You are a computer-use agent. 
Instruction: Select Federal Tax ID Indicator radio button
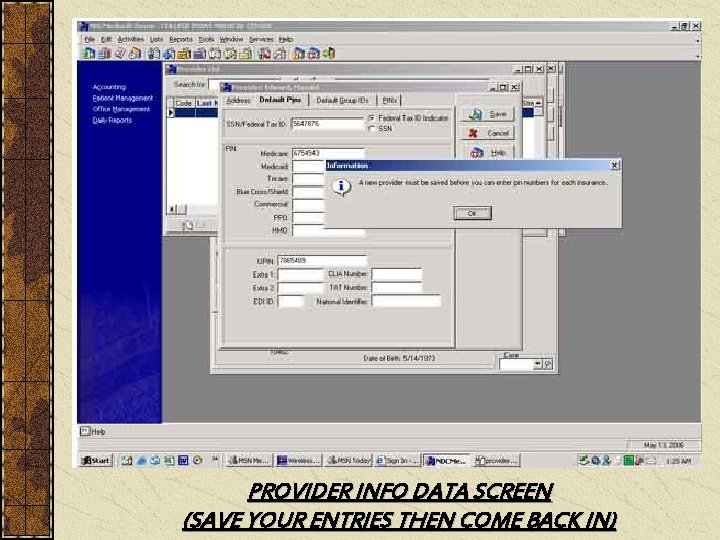pyautogui.click(x=371, y=118)
